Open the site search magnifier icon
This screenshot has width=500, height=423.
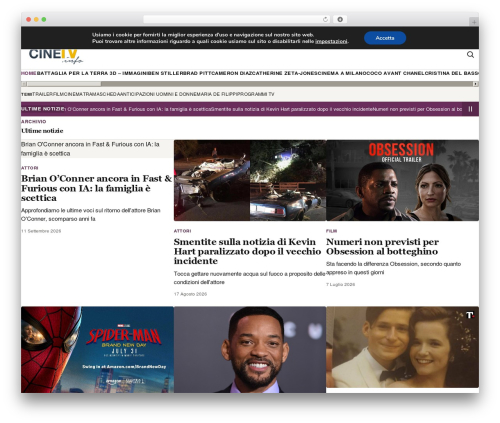470,55
